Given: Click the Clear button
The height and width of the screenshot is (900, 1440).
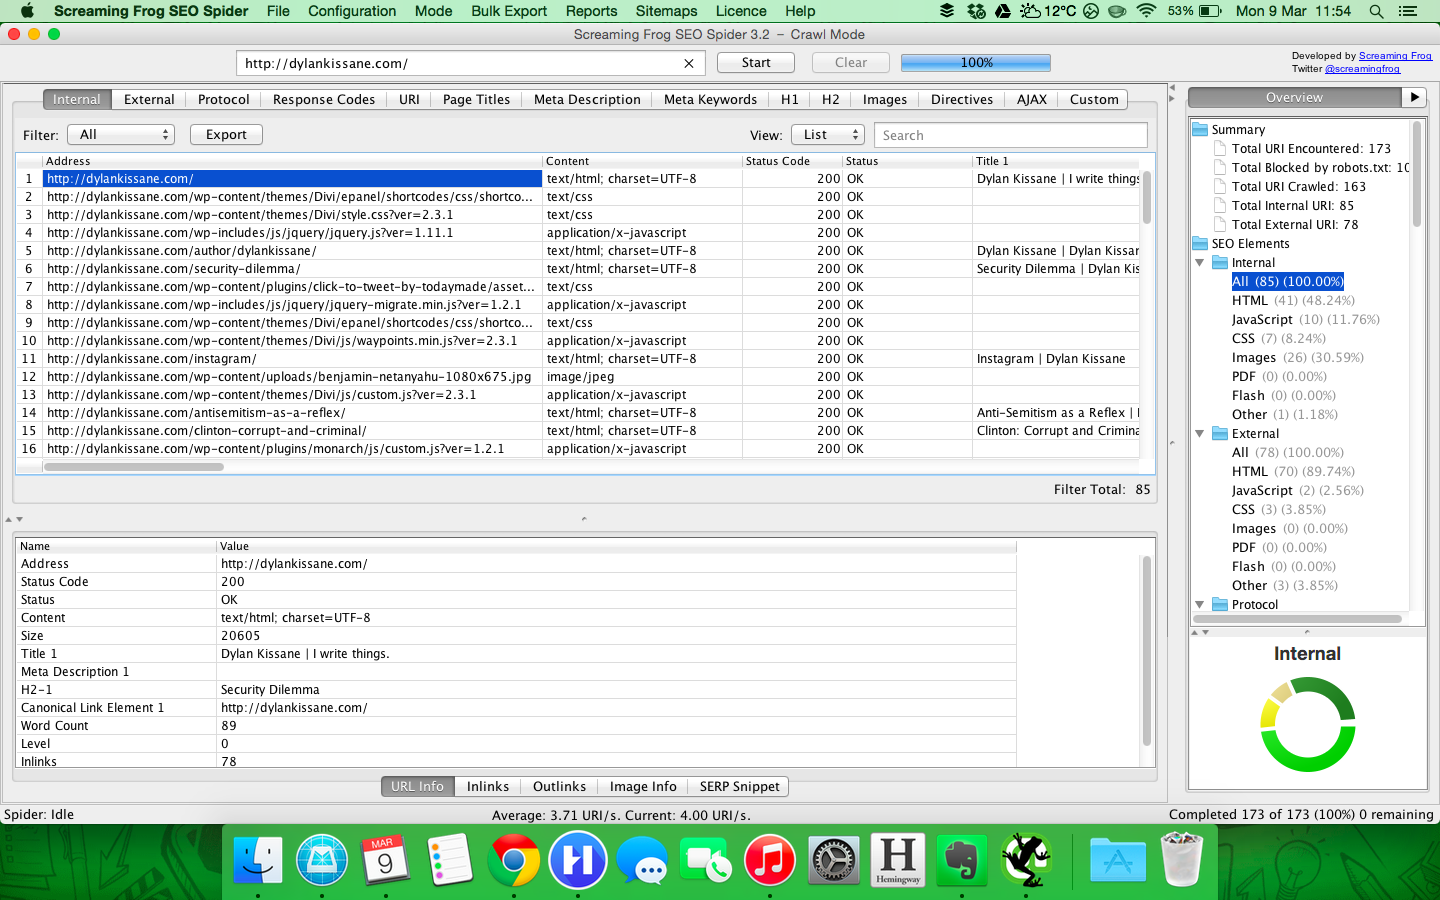Looking at the screenshot, I should [851, 62].
